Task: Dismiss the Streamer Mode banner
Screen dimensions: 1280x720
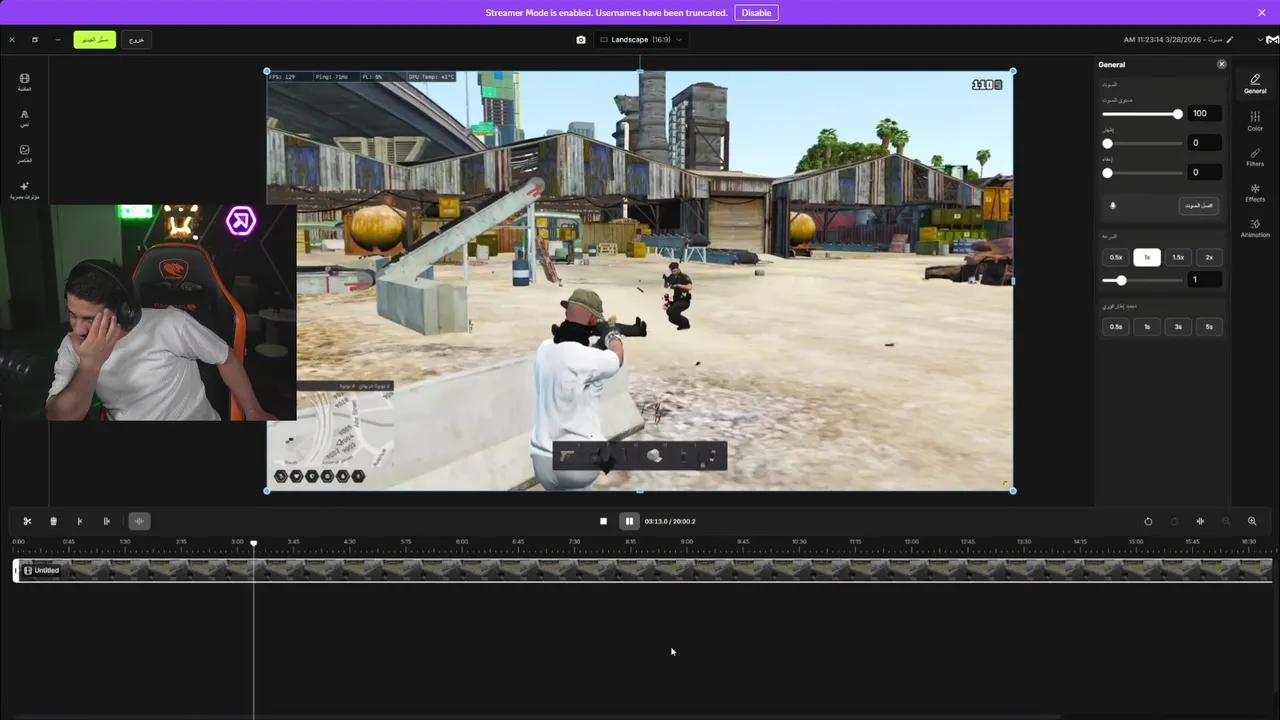Action: point(1262,13)
